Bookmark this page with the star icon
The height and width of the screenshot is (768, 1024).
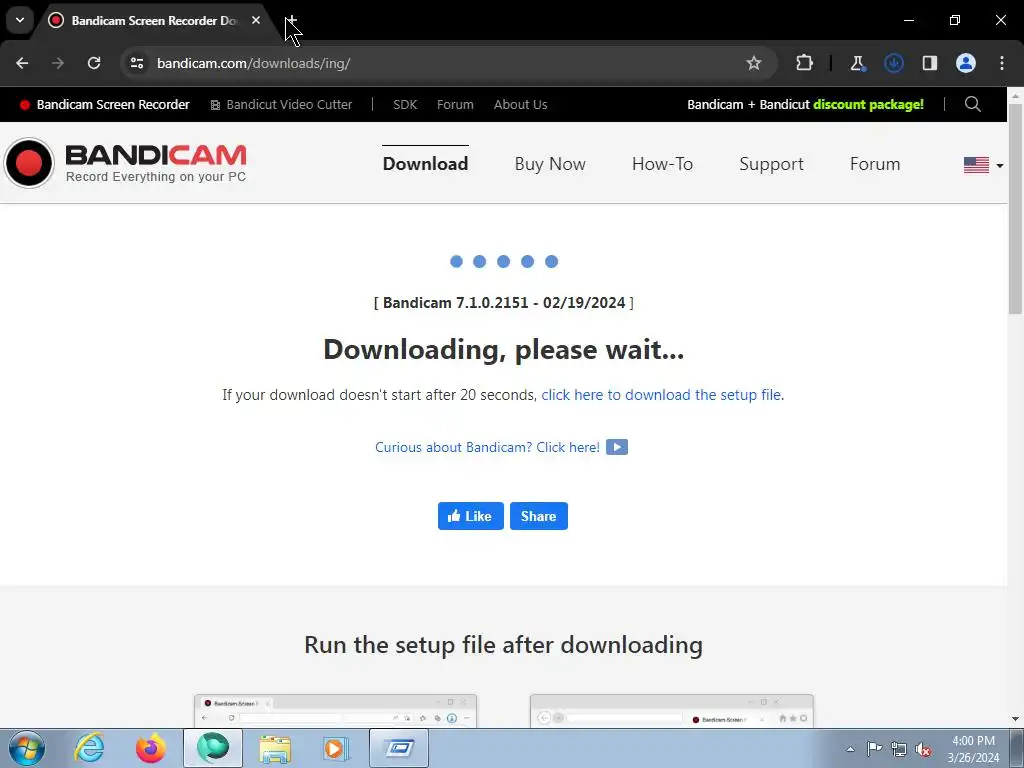[x=754, y=63]
